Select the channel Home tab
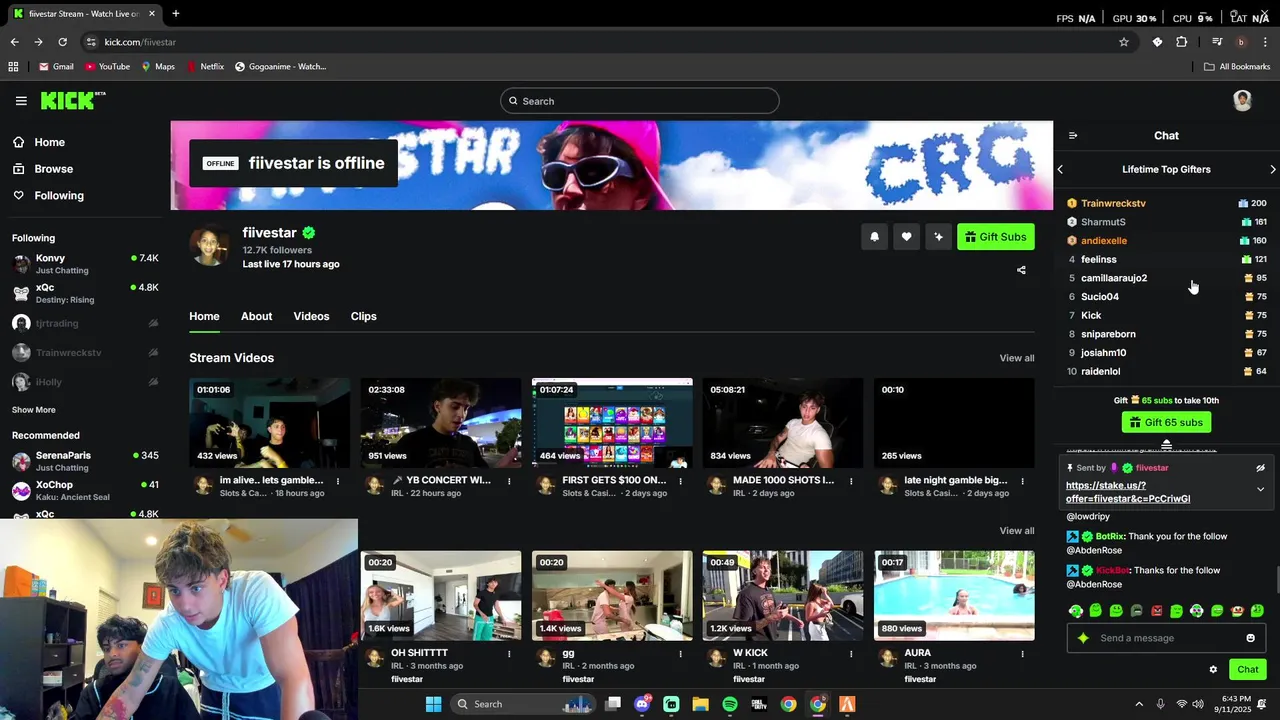The image size is (1280, 720). pyautogui.click(x=204, y=316)
